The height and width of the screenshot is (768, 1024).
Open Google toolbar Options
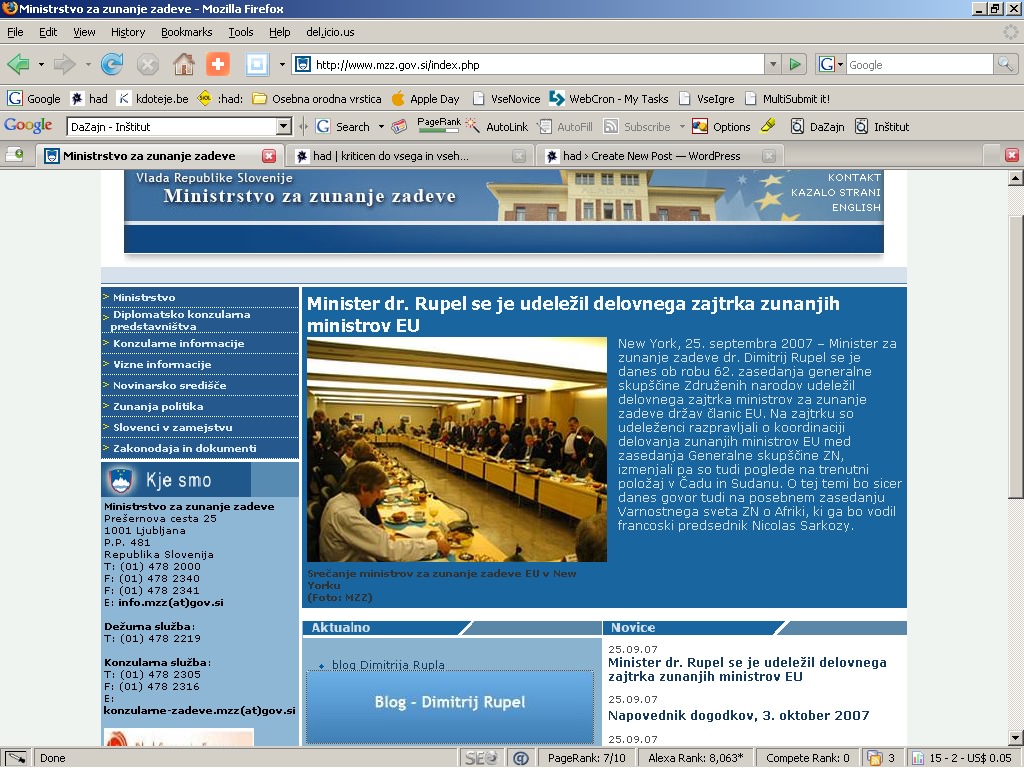click(722, 127)
